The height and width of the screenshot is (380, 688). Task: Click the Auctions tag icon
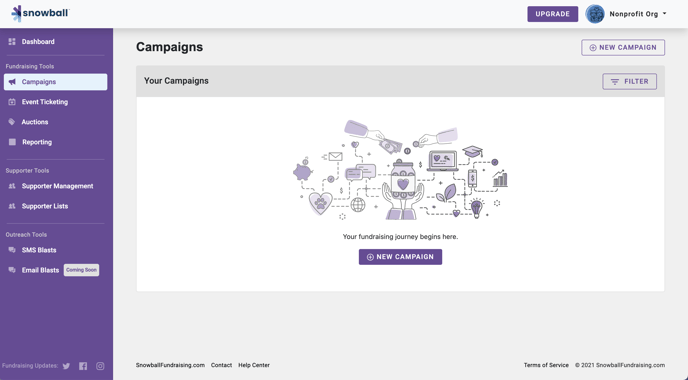pos(12,122)
